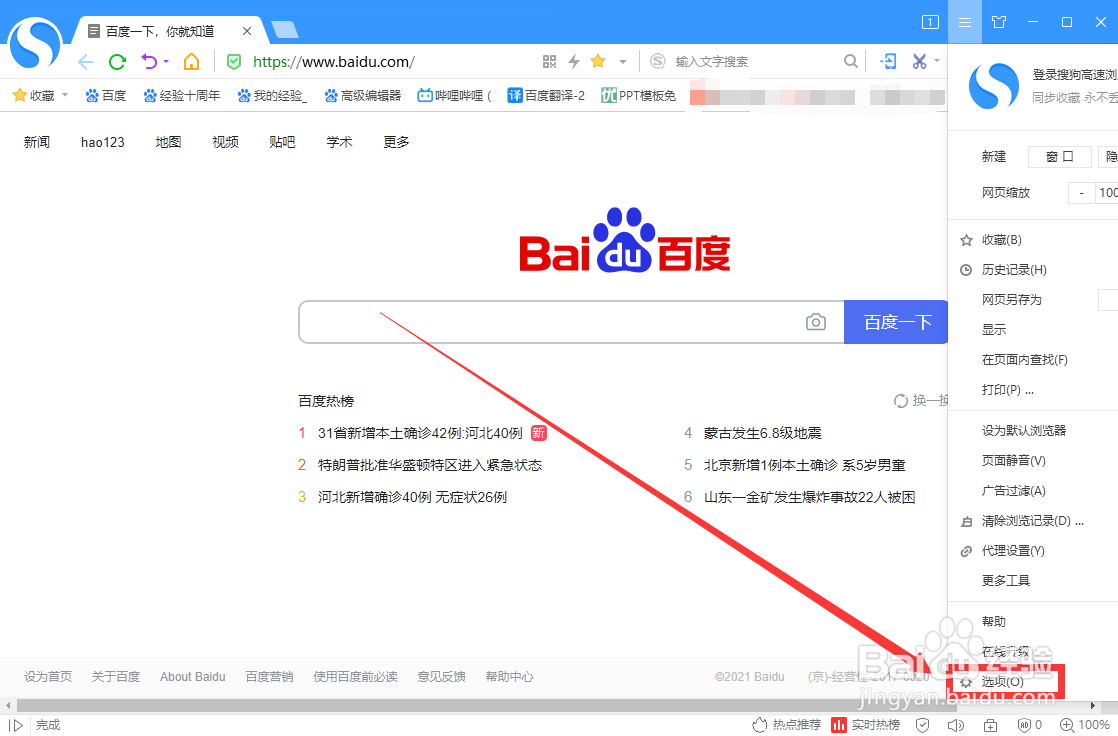
Task: Close the Baidu tab
Action: point(247,31)
